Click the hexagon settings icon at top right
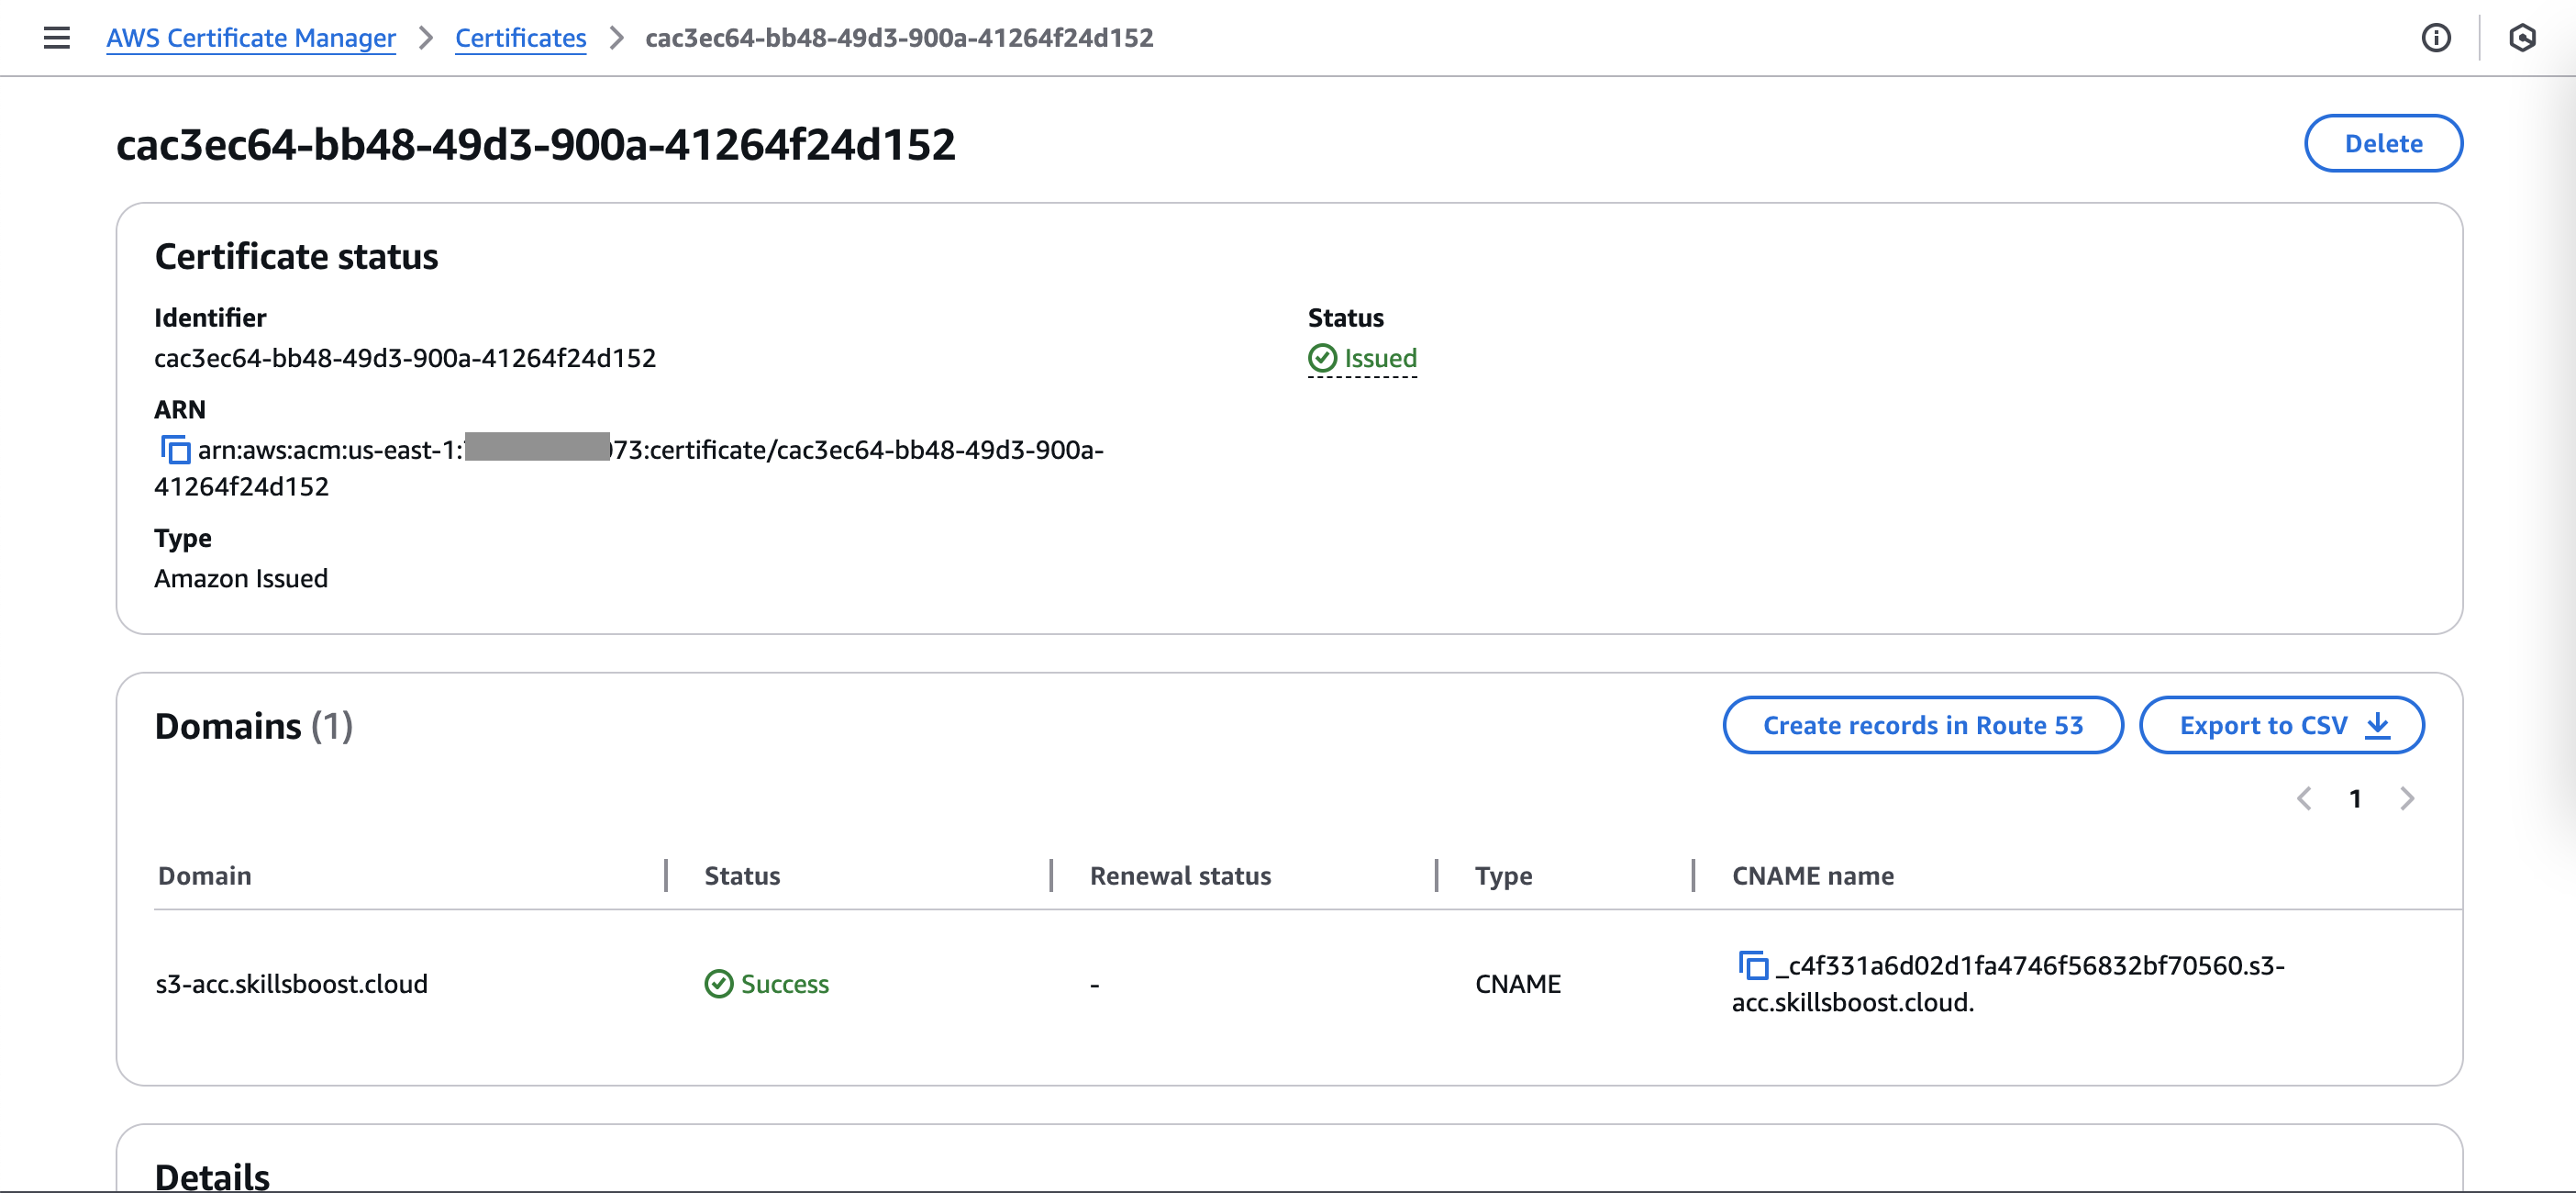This screenshot has width=2576, height=1193. (x=2521, y=38)
